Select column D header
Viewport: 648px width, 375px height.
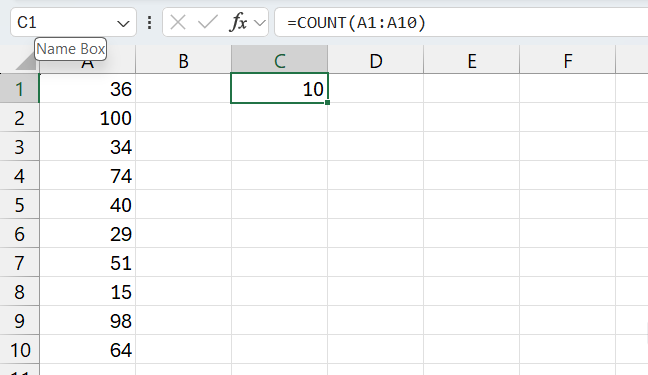click(x=376, y=61)
